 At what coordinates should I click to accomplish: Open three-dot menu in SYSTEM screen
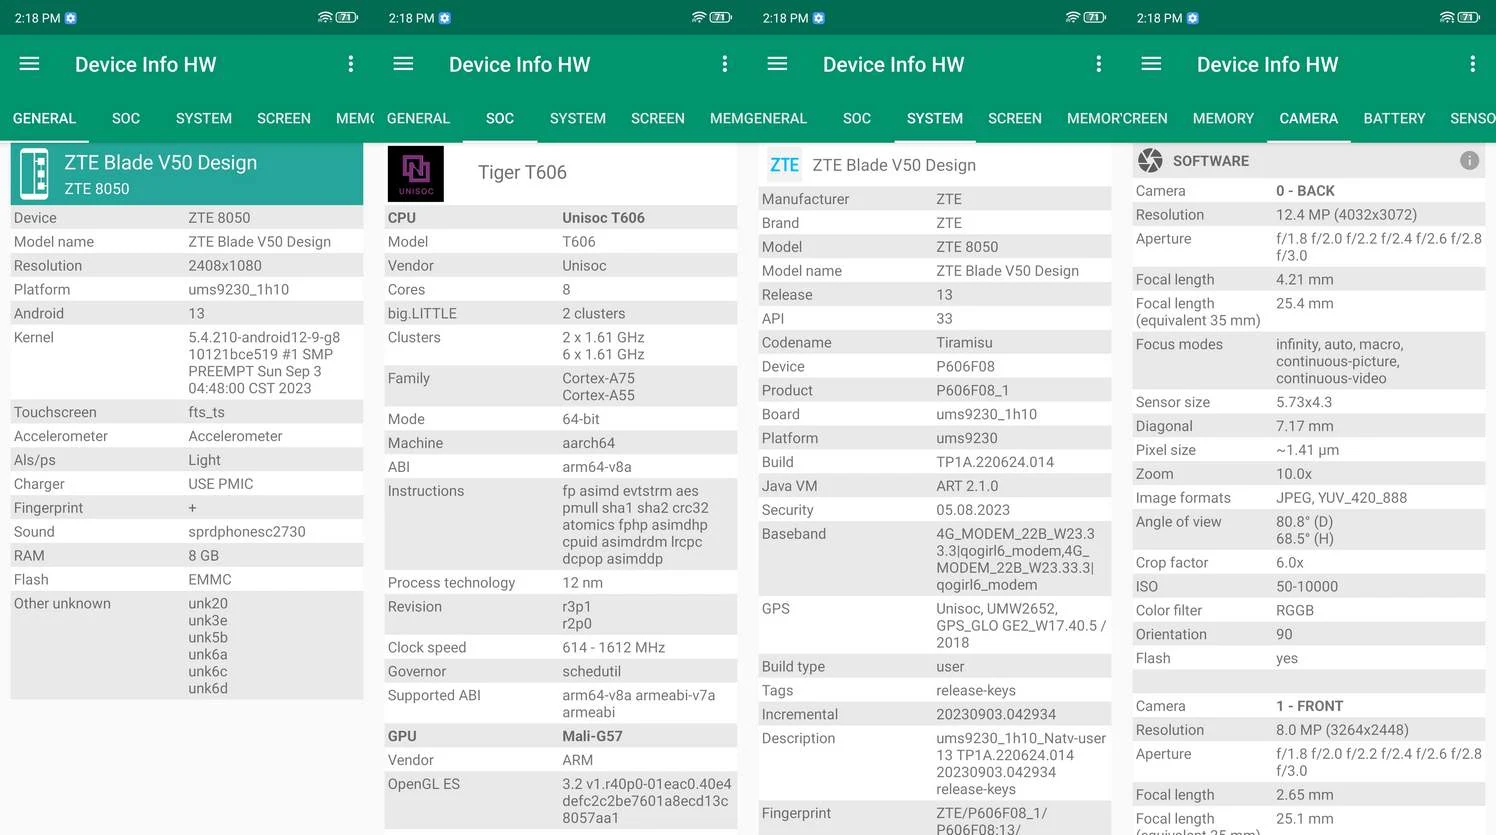point(1098,64)
